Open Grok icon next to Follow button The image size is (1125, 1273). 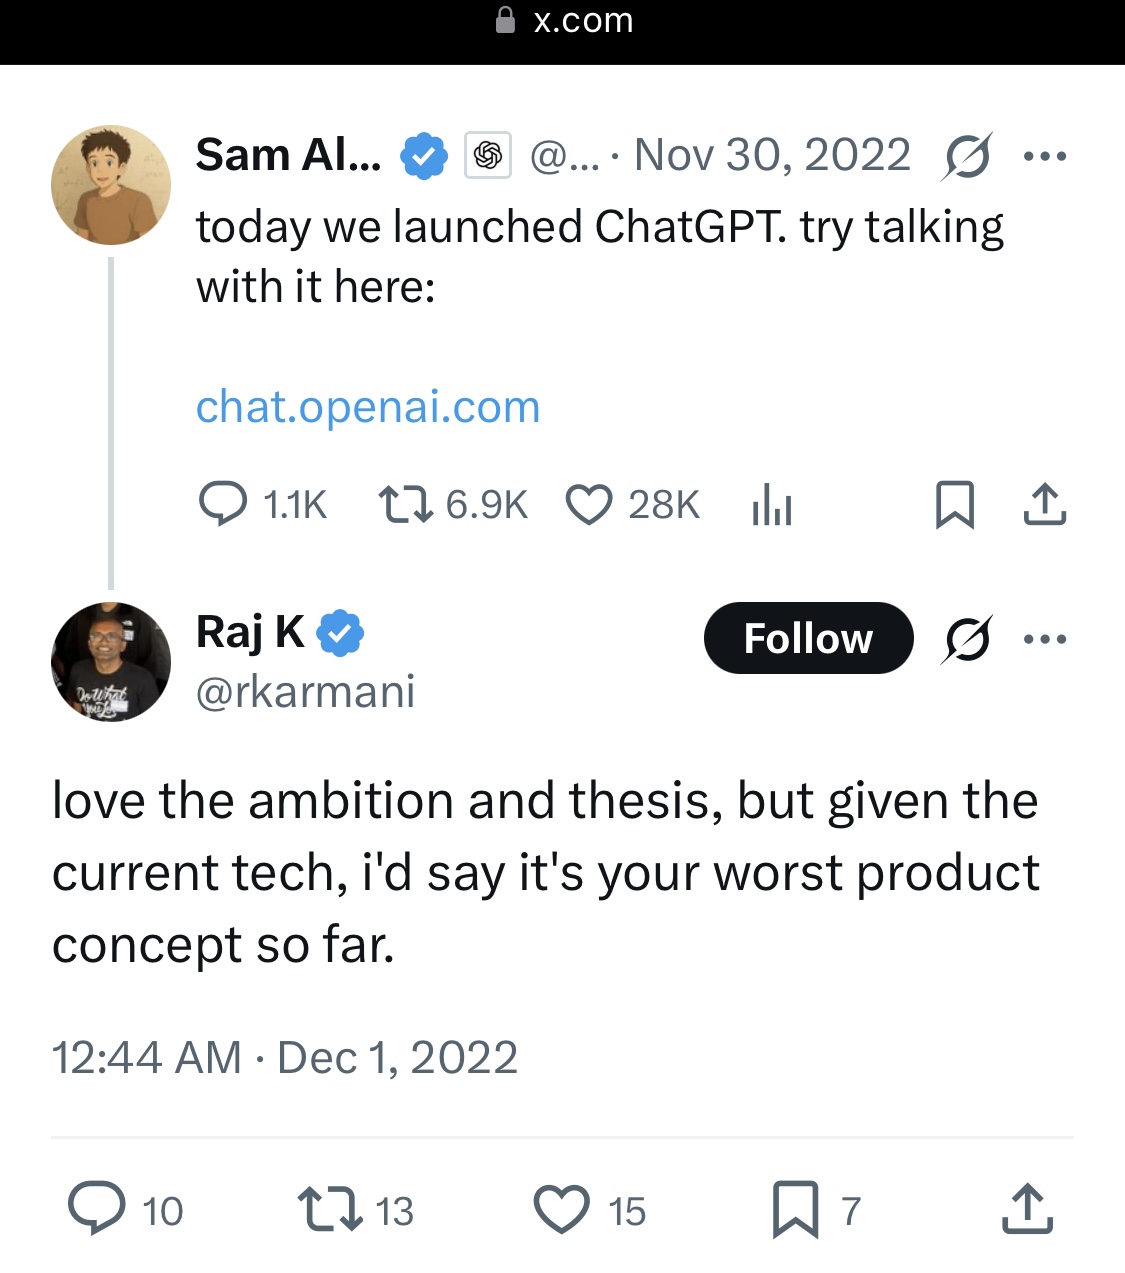coord(966,639)
